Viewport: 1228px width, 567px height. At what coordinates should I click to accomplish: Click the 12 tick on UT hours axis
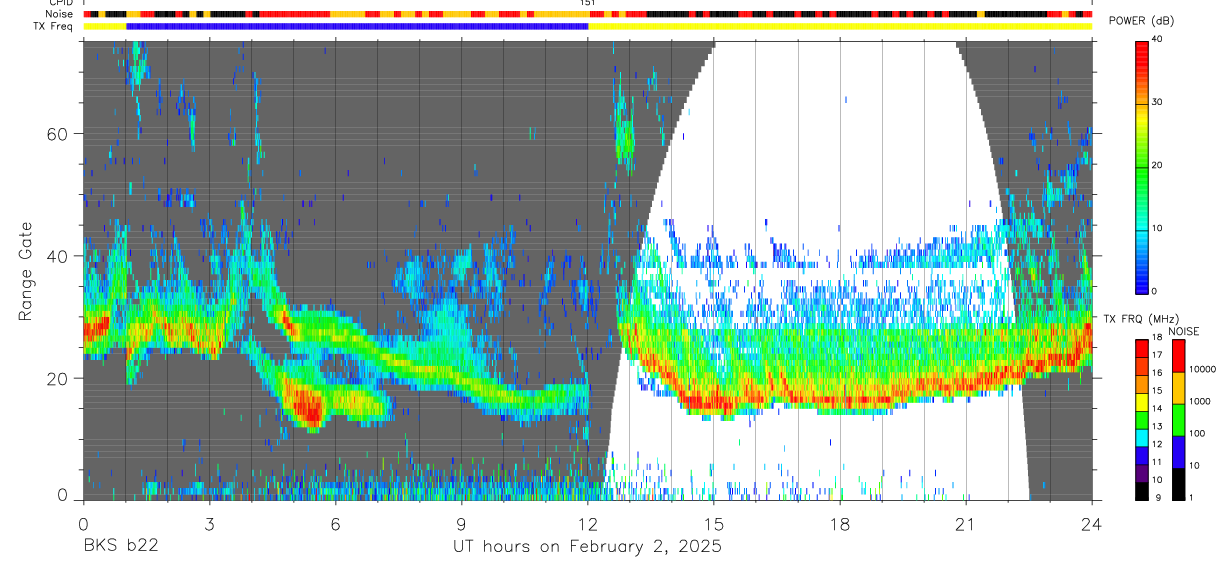[588, 523]
